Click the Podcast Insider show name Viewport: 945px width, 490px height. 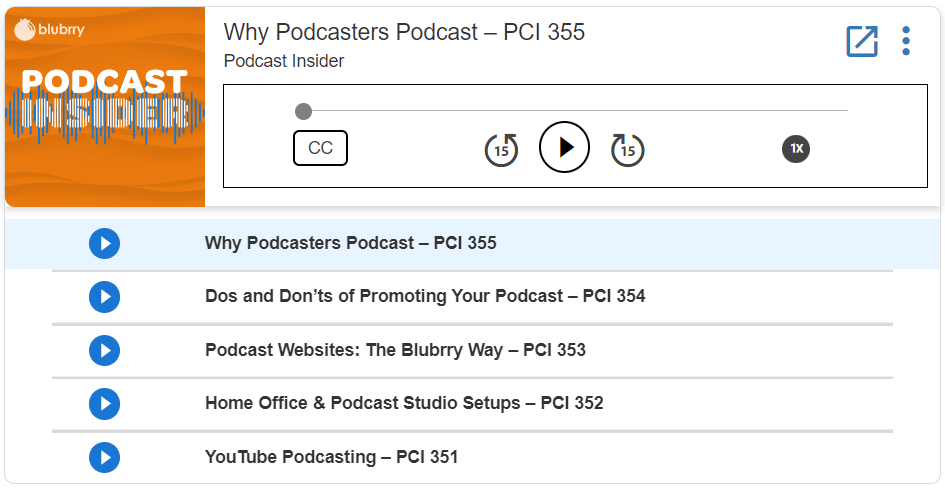tap(284, 61)
